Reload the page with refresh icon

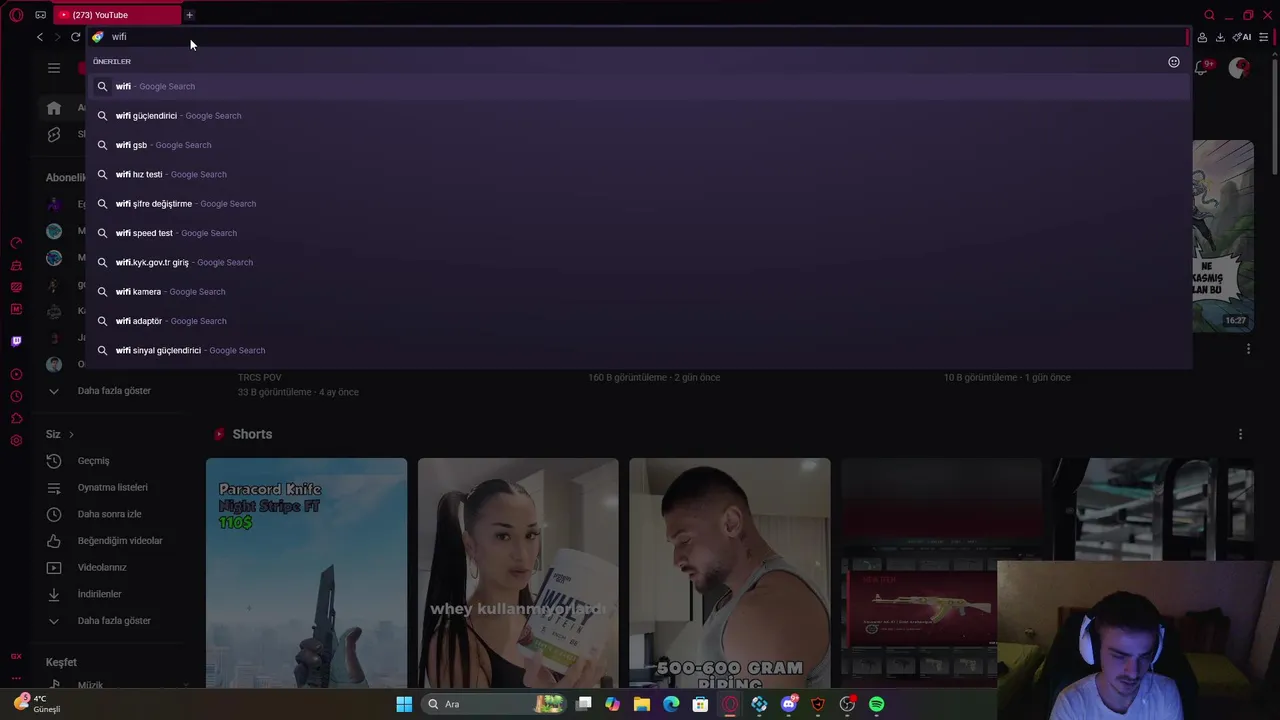point(75,37)
